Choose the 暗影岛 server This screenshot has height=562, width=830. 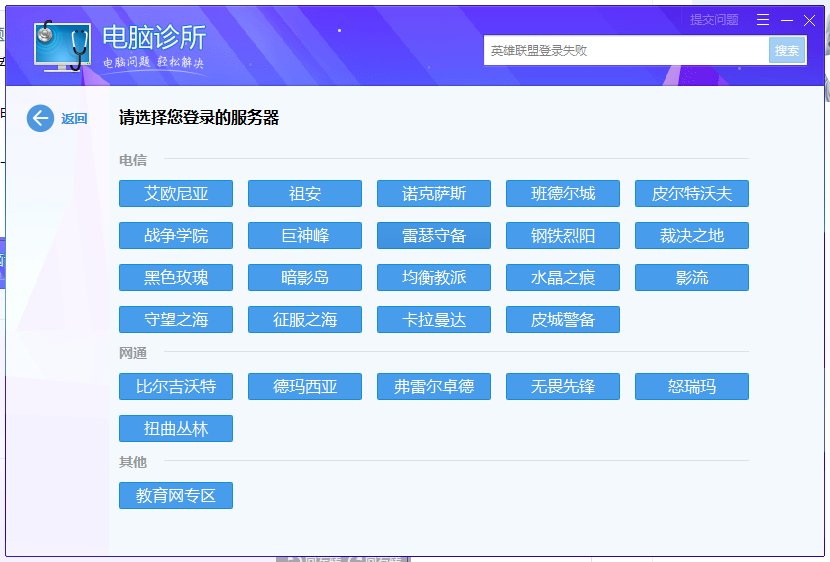pyautogui.click(x=305, y=278)
